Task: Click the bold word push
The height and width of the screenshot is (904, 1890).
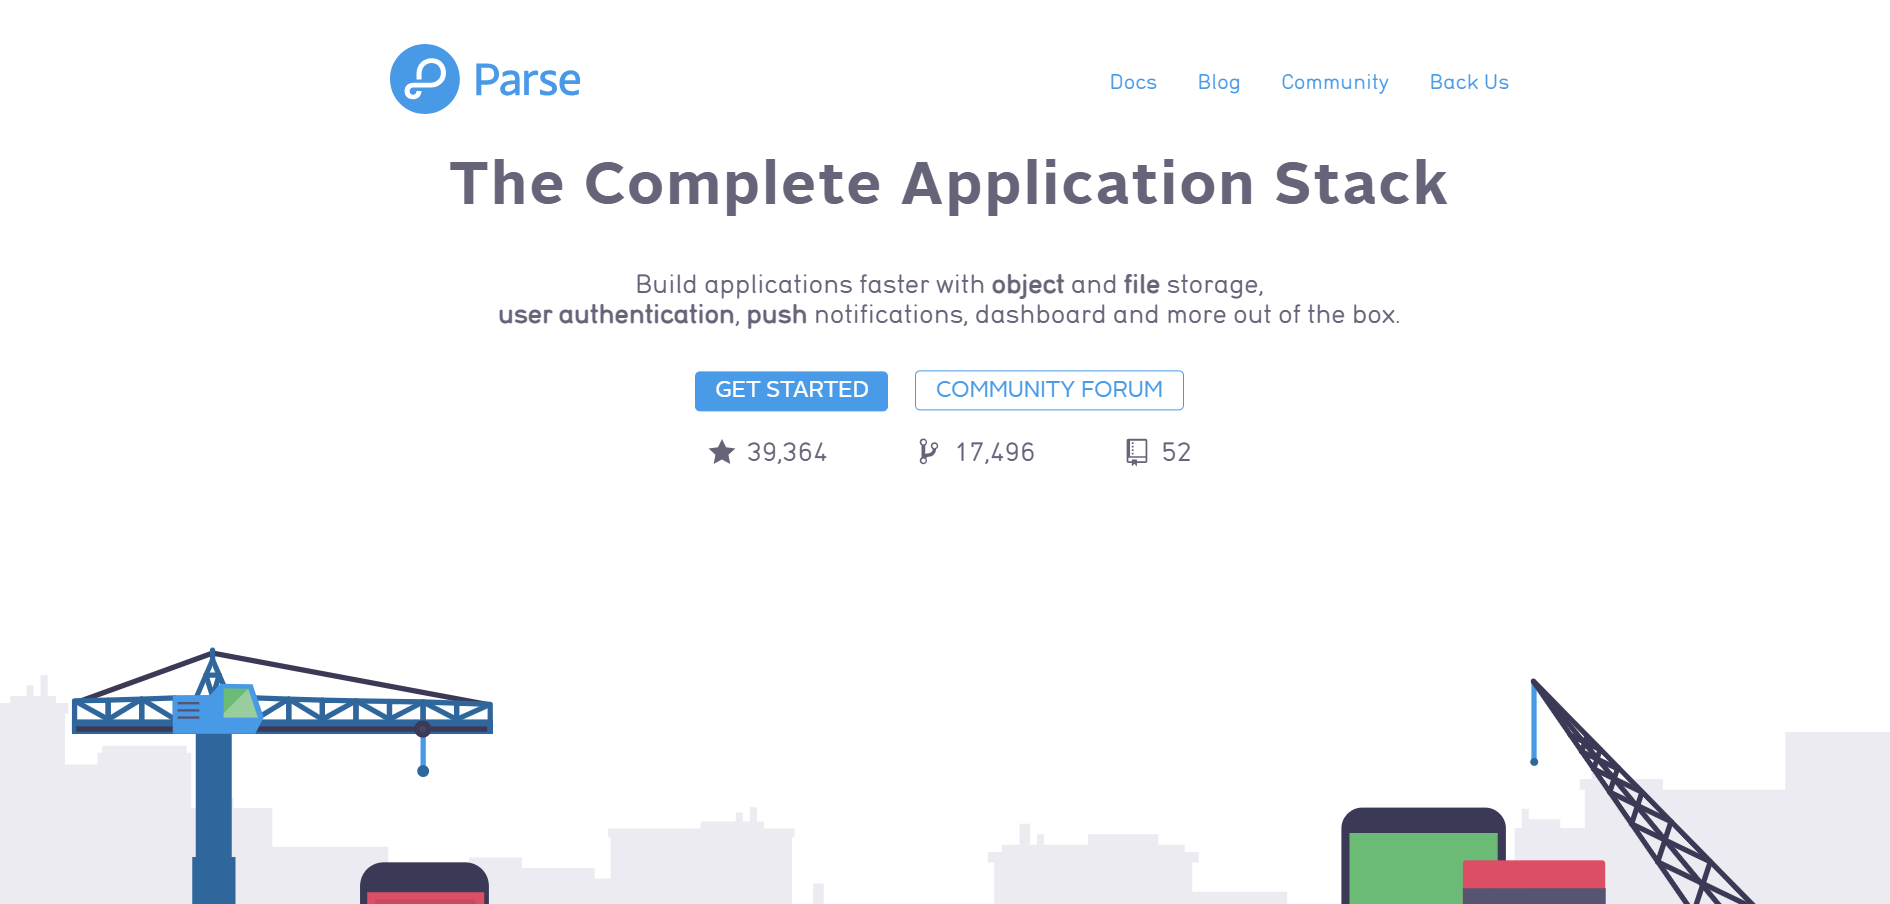Action: click(x=777, y=316)
